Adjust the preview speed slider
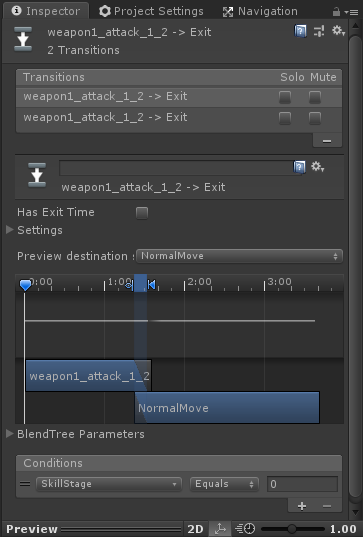The height and width of the screenshot is (537, 363). pos(292,529)
